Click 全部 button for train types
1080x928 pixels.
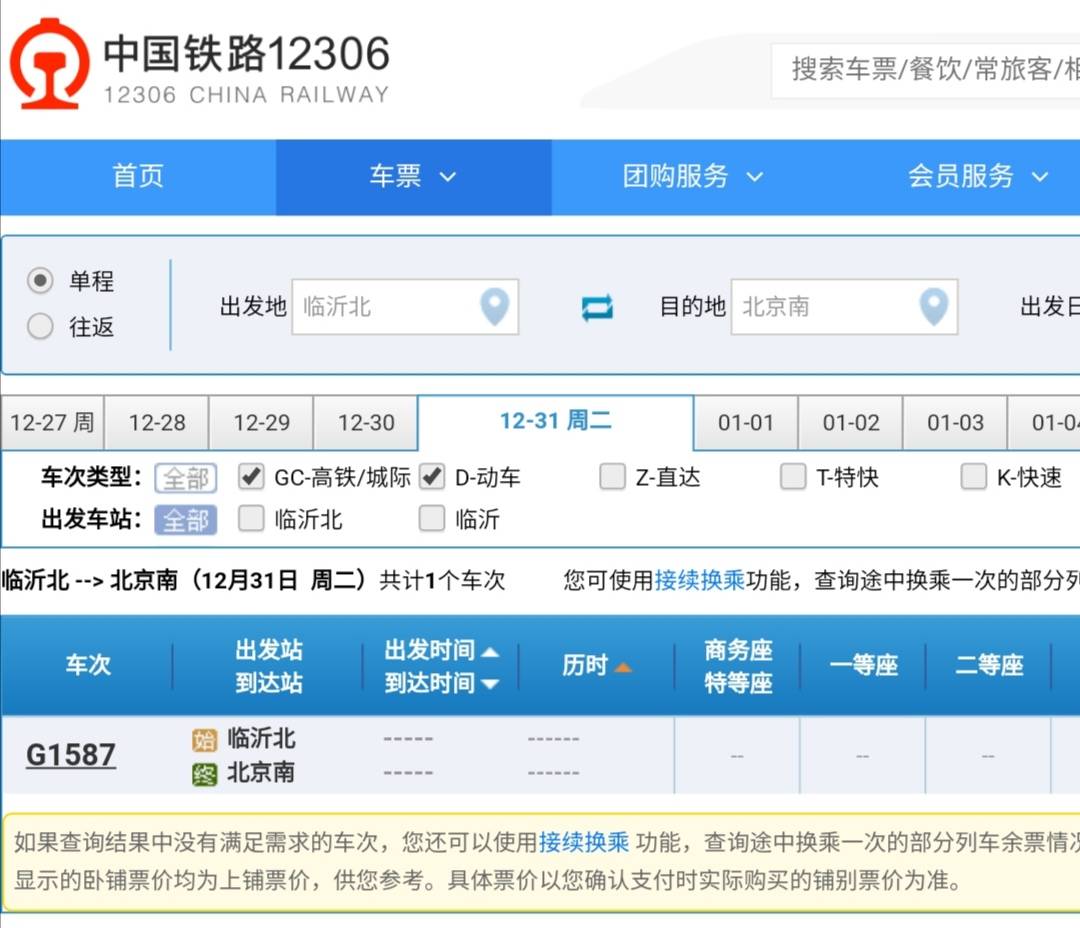(186, 478)
